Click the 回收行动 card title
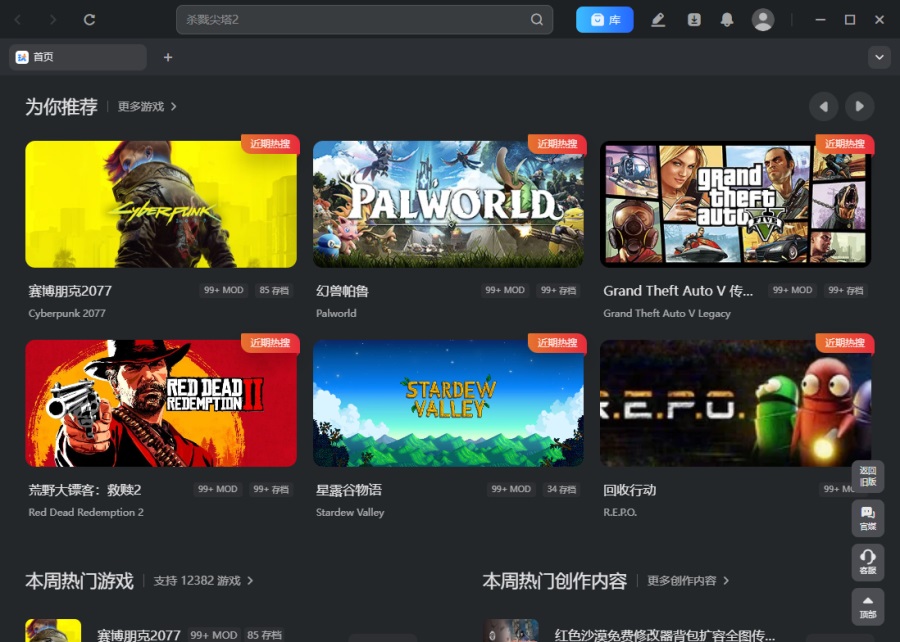900x642 pixels. click(x=630, y=490)
